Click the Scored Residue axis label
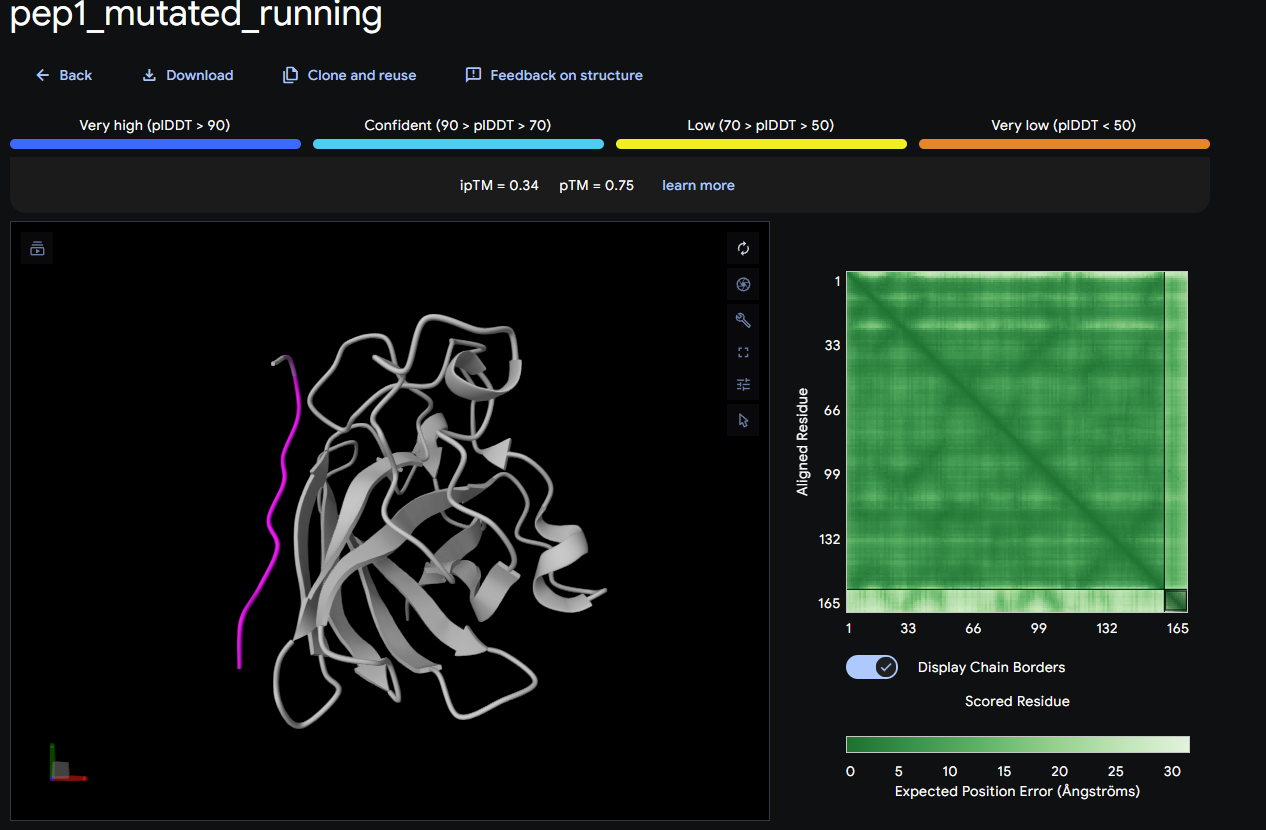This screenshot has height=830, width=1266. point(1017,701)
